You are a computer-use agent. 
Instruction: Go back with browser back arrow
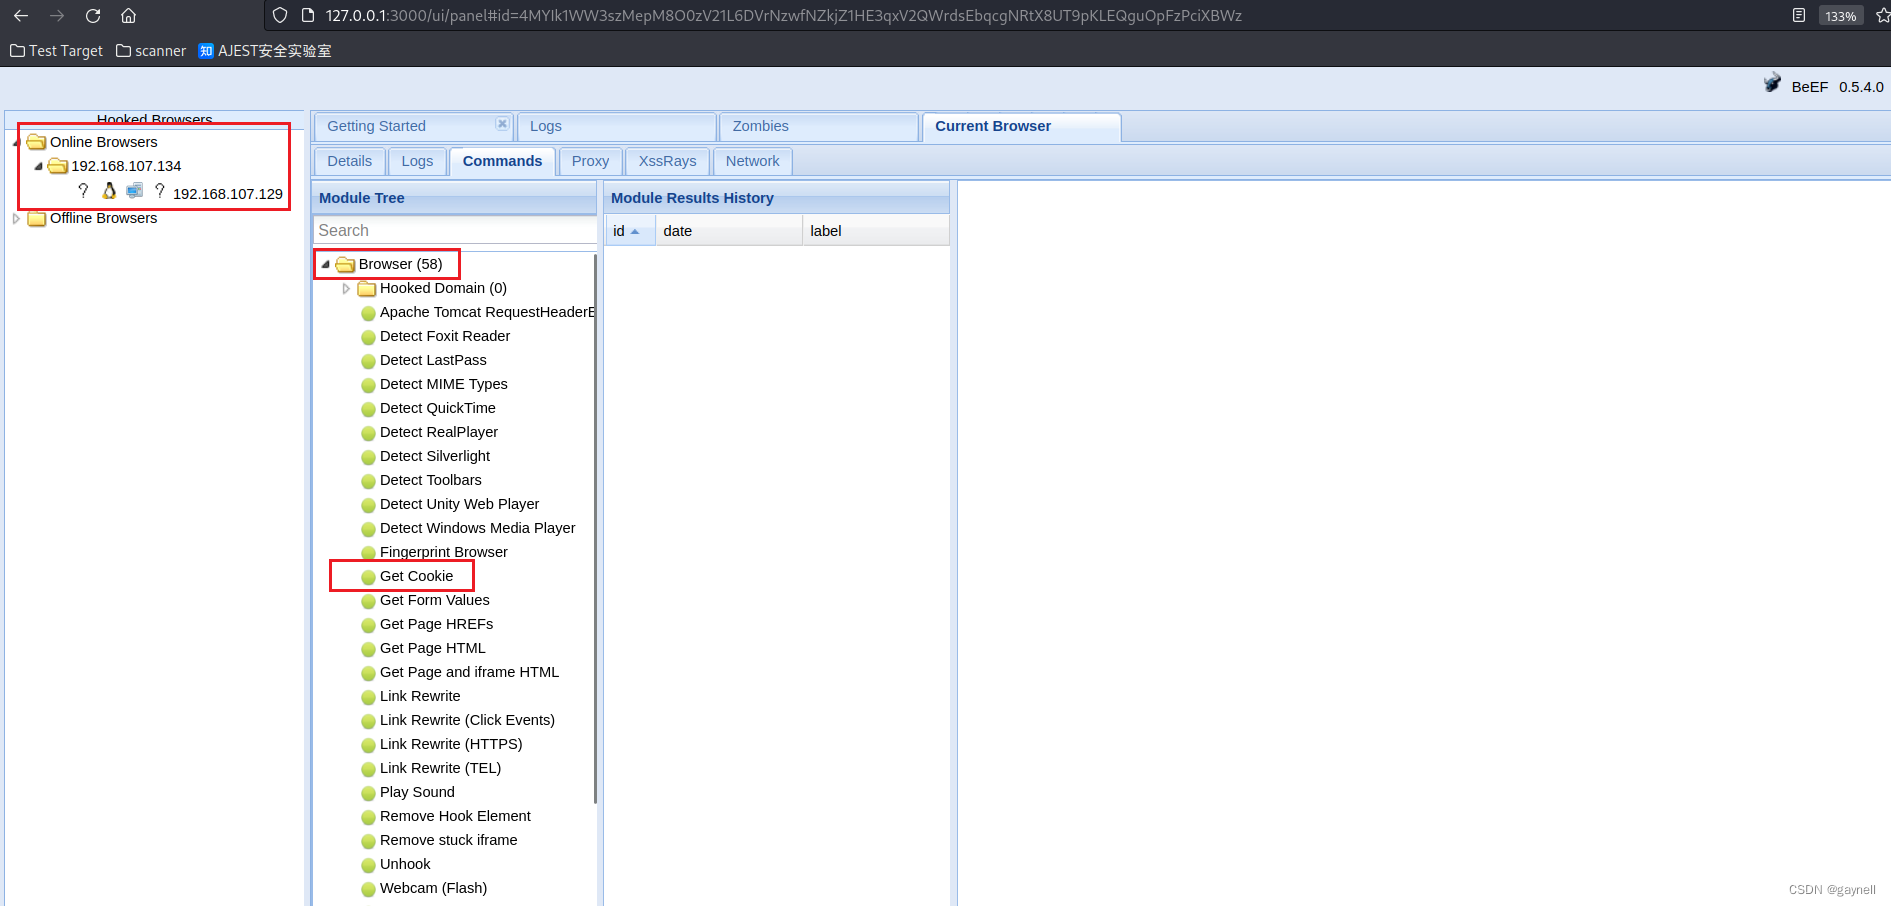click(x=20, y=16)
